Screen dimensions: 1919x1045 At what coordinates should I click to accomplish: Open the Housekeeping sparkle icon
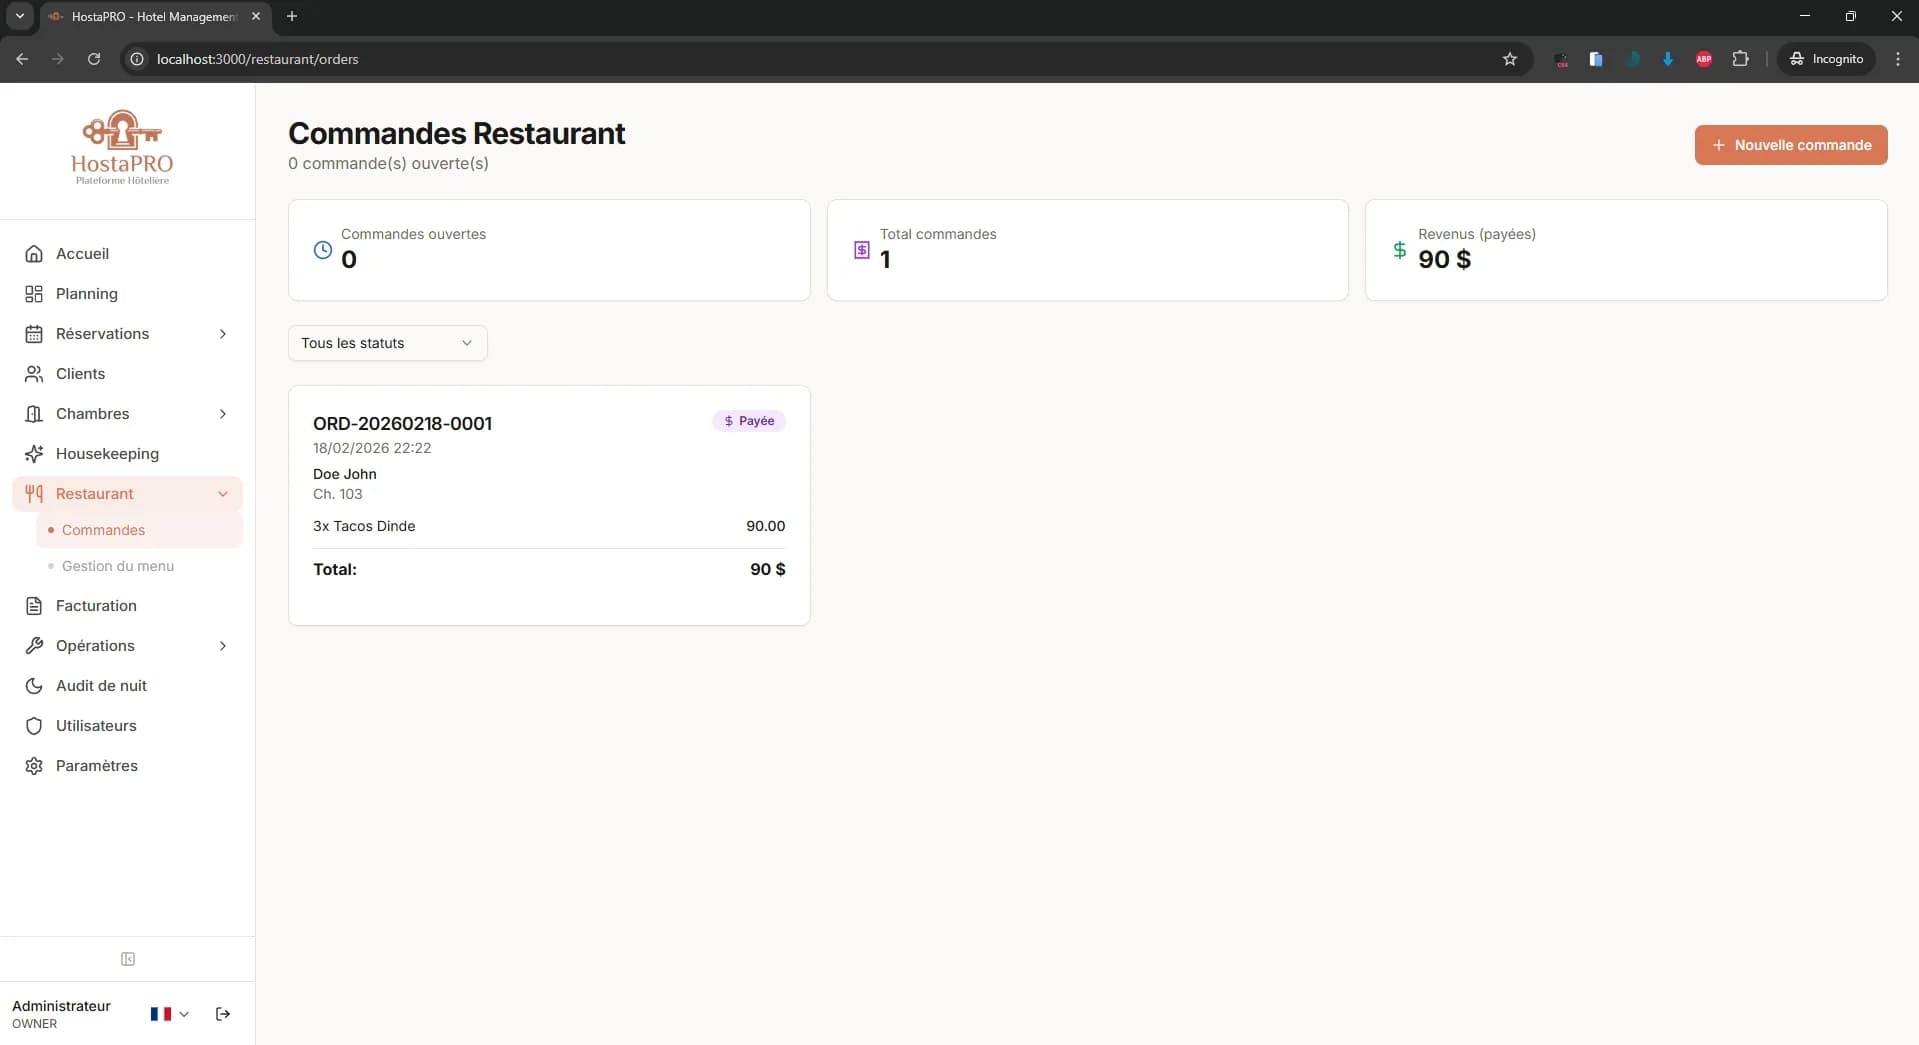(34, 454)
